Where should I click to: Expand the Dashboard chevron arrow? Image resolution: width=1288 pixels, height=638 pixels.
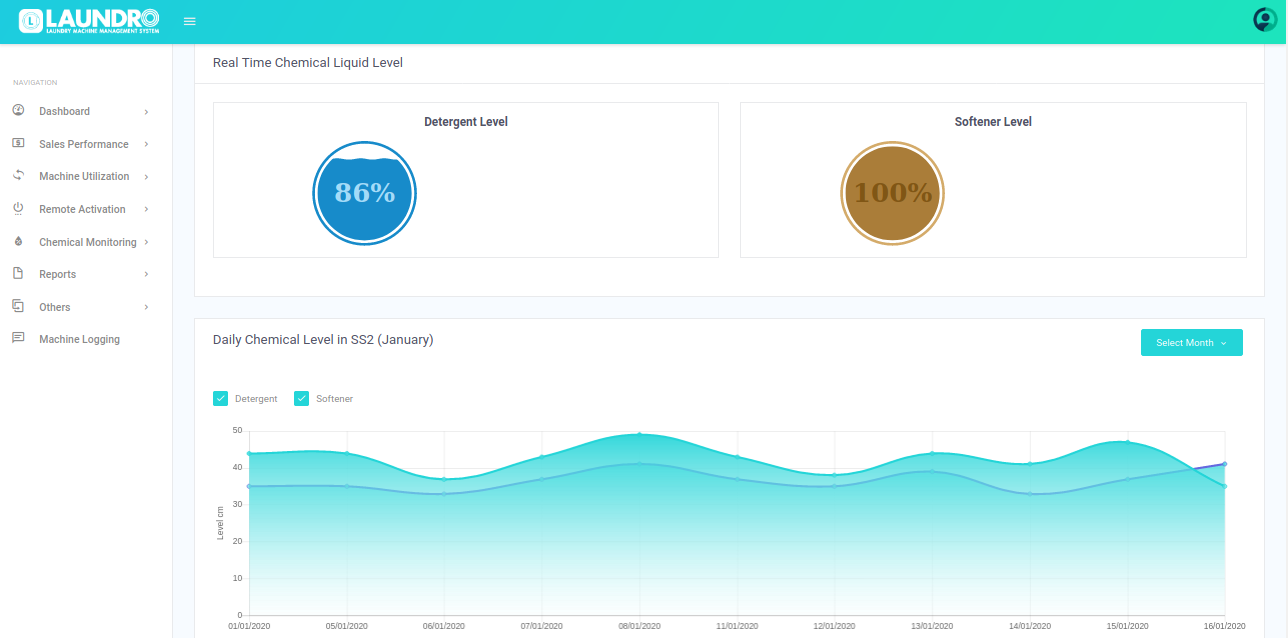146,112
